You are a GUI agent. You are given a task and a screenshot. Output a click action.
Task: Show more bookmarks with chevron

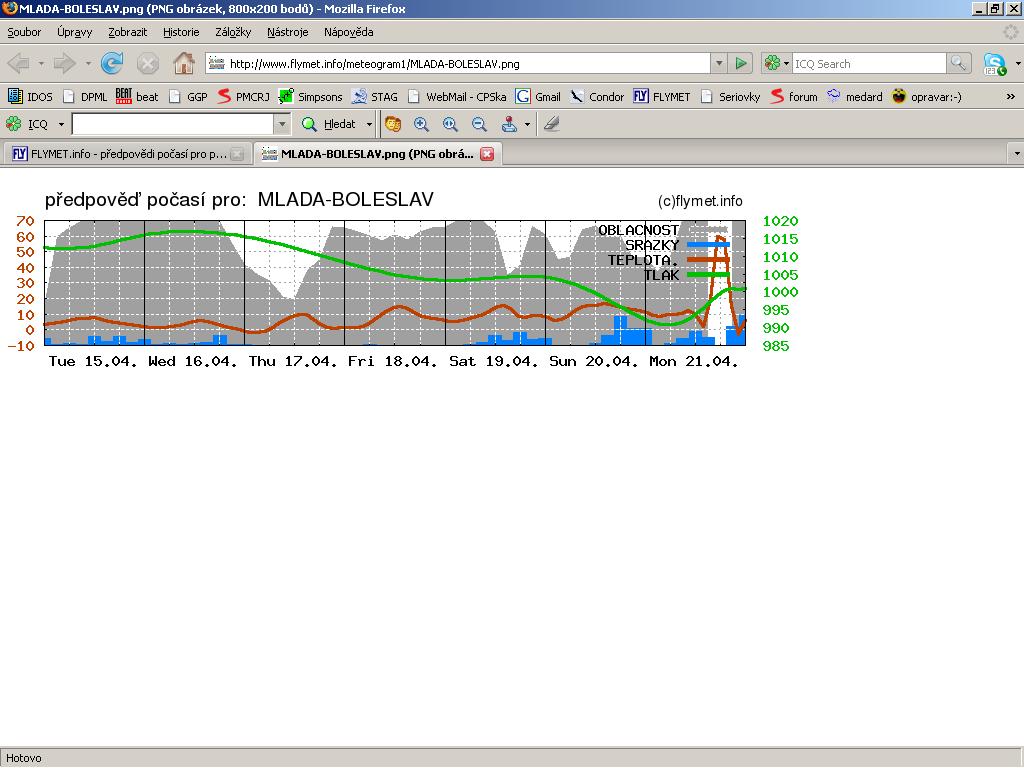tap(1010, 97)
